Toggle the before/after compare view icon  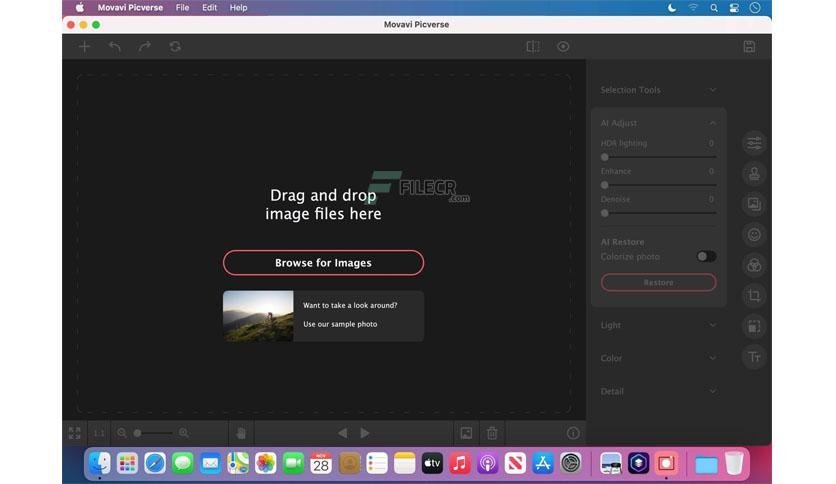coord(533,46)
